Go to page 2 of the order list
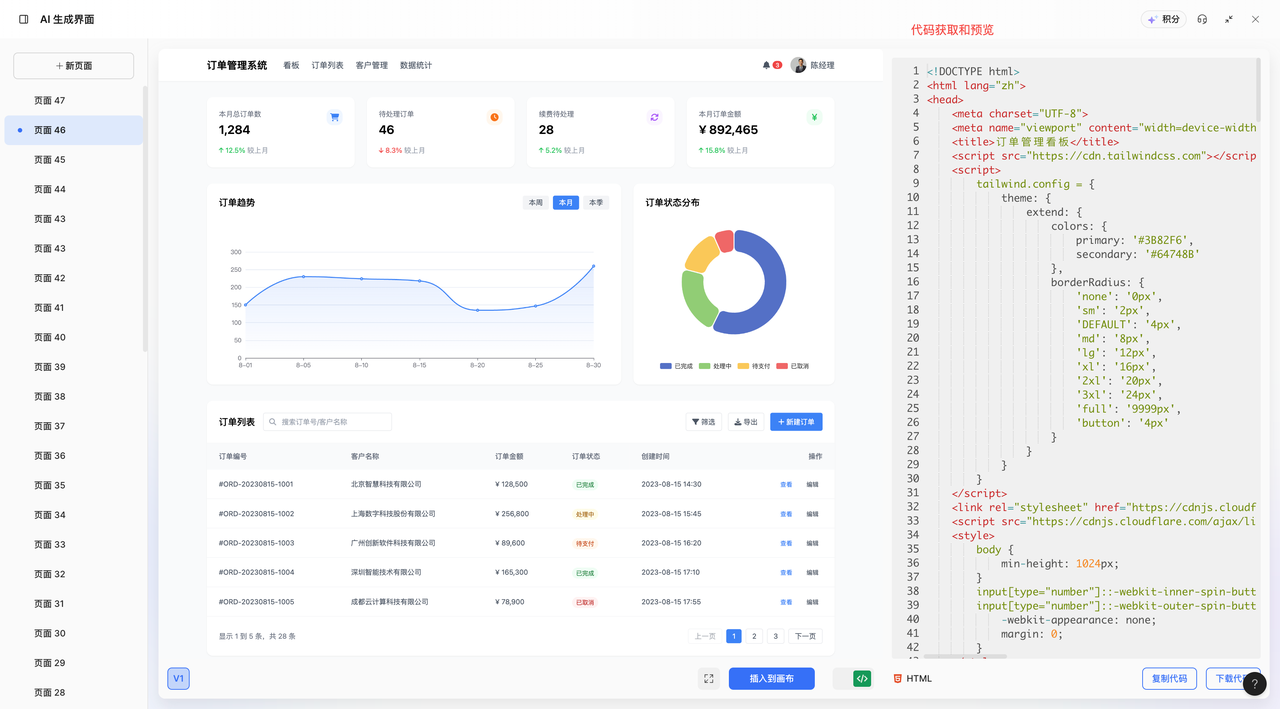Screen dimensions: 1280x709 [755, 636]
